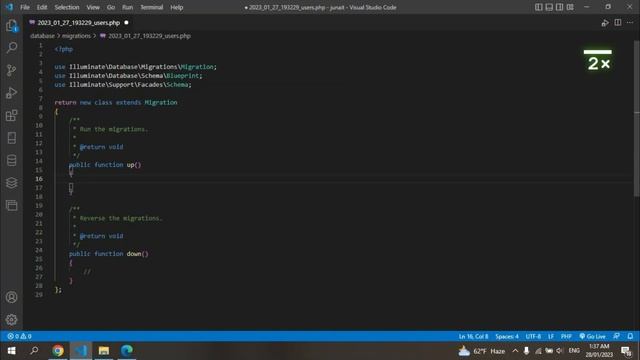This screenshot has height=360, width=640.
Task: Click UTF-8 encoding in status bar
Action: pos(533,336)
